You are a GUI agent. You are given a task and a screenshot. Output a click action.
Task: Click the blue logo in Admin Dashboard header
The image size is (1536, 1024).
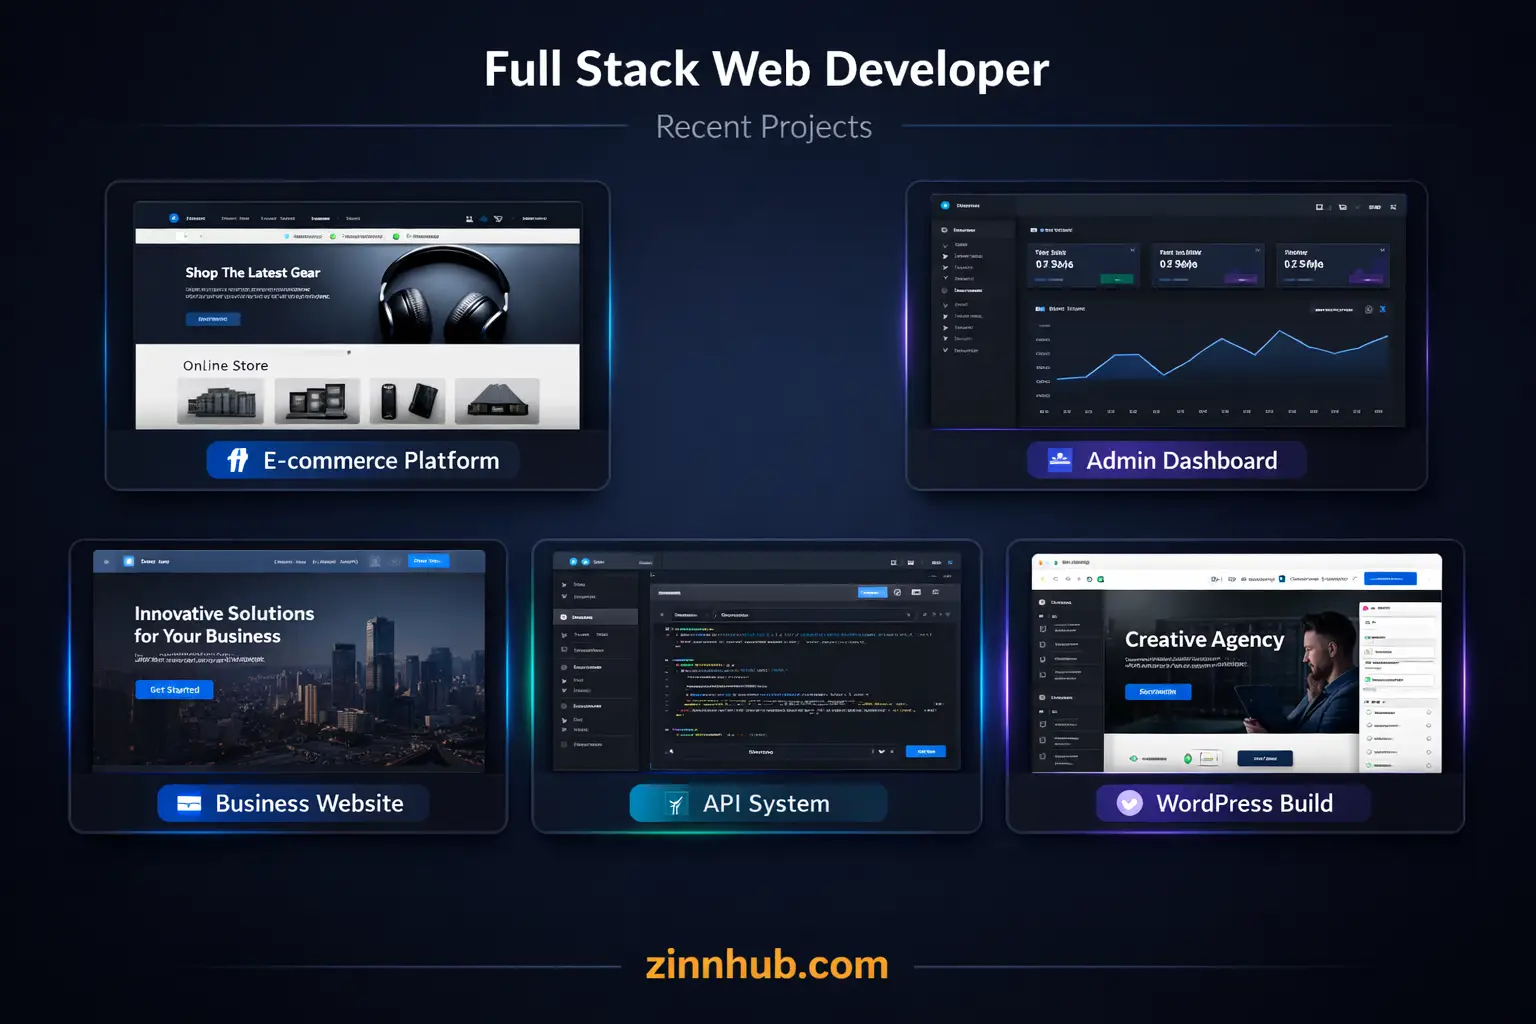pos(945,206)
